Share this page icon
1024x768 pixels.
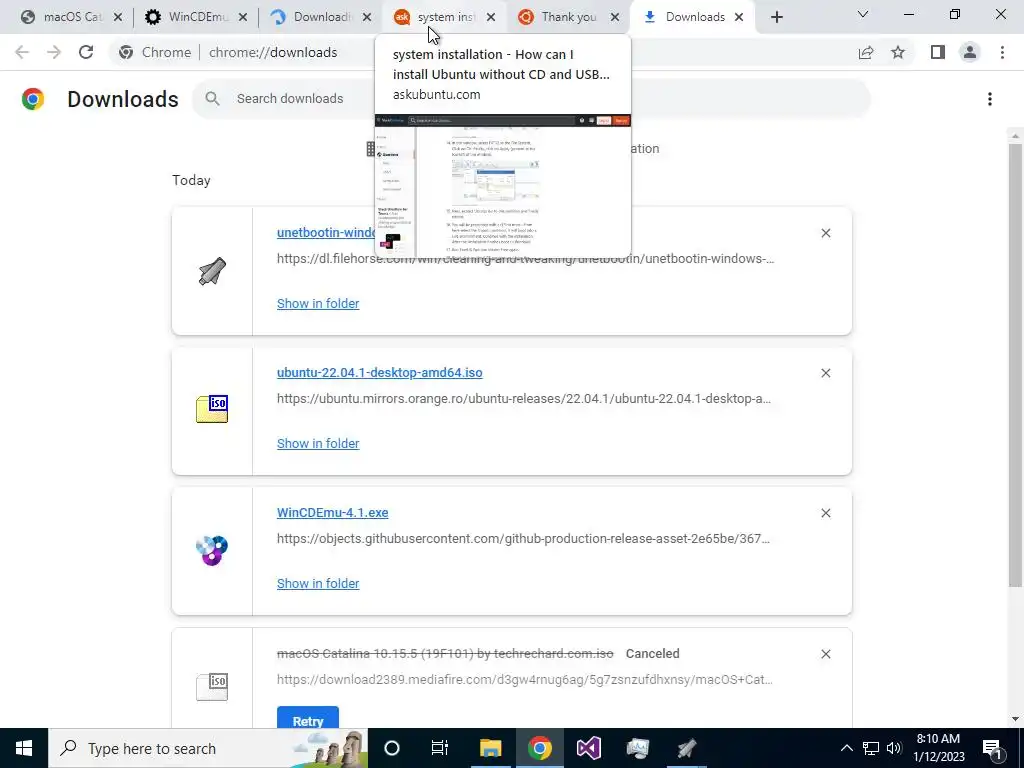(866, 52)
